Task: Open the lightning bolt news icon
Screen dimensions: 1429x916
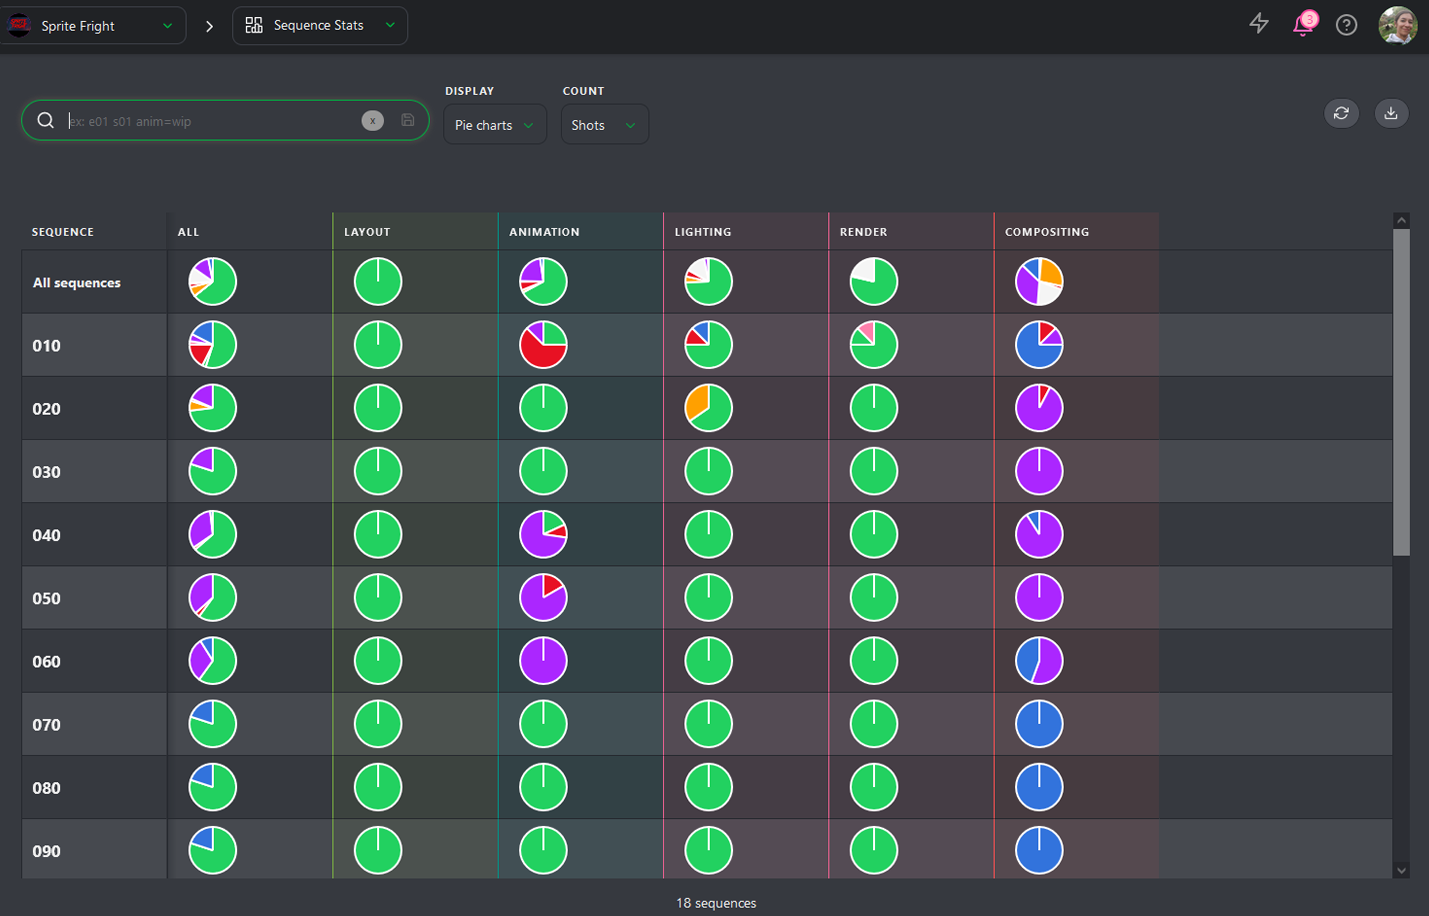Action: (x=1259, y=24)
